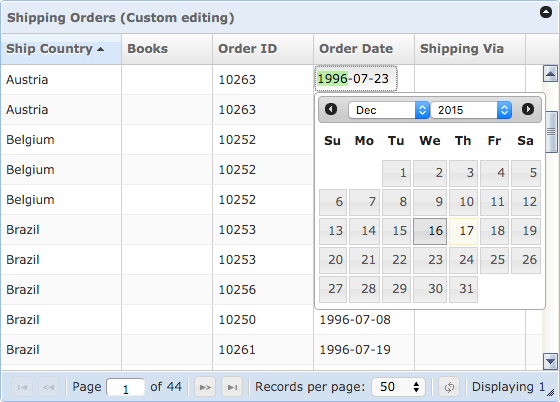Viewport: 560px width, 402px height.
Task: Pick December 25 in date picker
Action: pyautogui.click(x=495, y=260)
